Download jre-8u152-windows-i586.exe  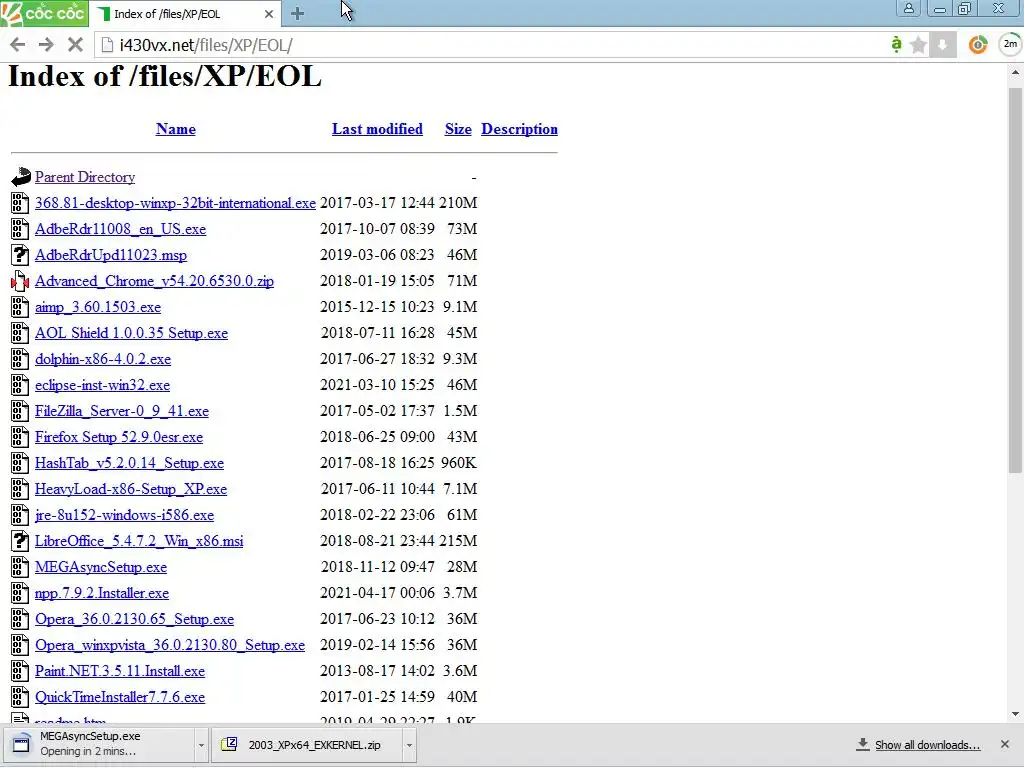point(124,515)
